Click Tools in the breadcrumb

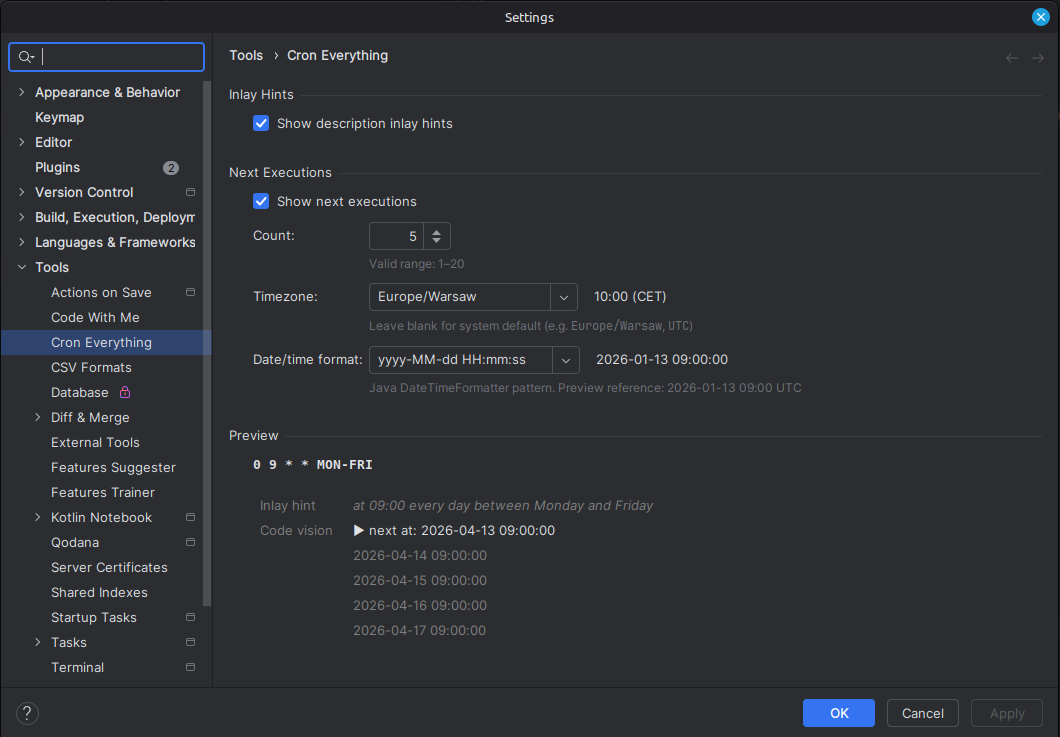pos(246,55)
